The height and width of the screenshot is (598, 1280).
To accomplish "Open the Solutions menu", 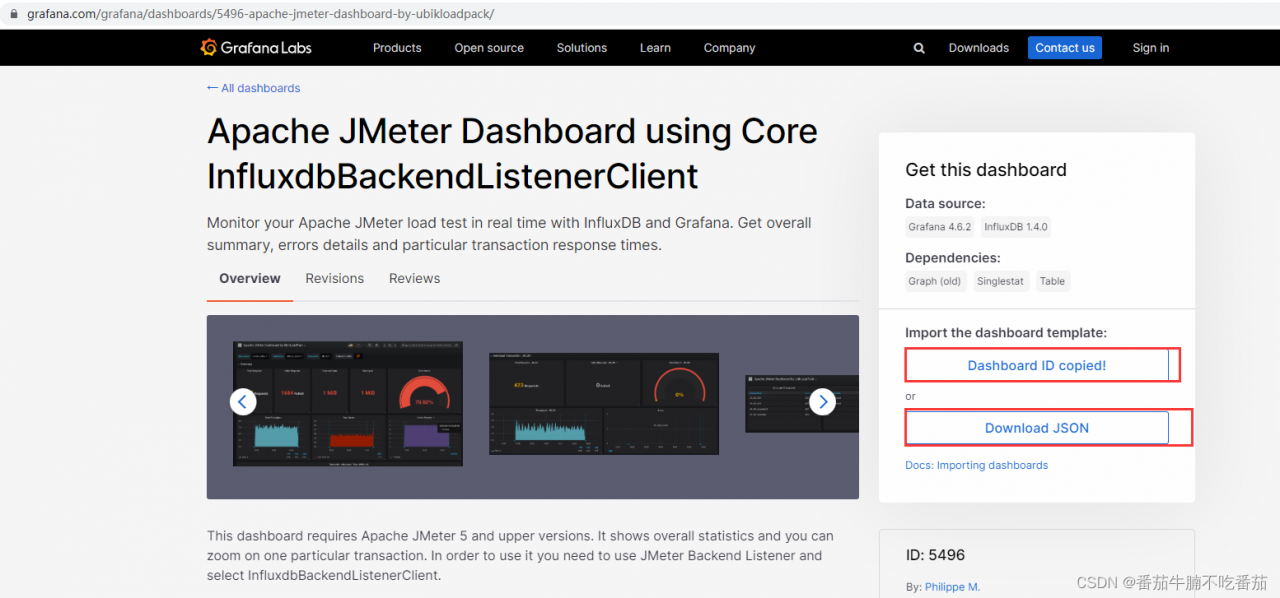I will pos(582,48).
